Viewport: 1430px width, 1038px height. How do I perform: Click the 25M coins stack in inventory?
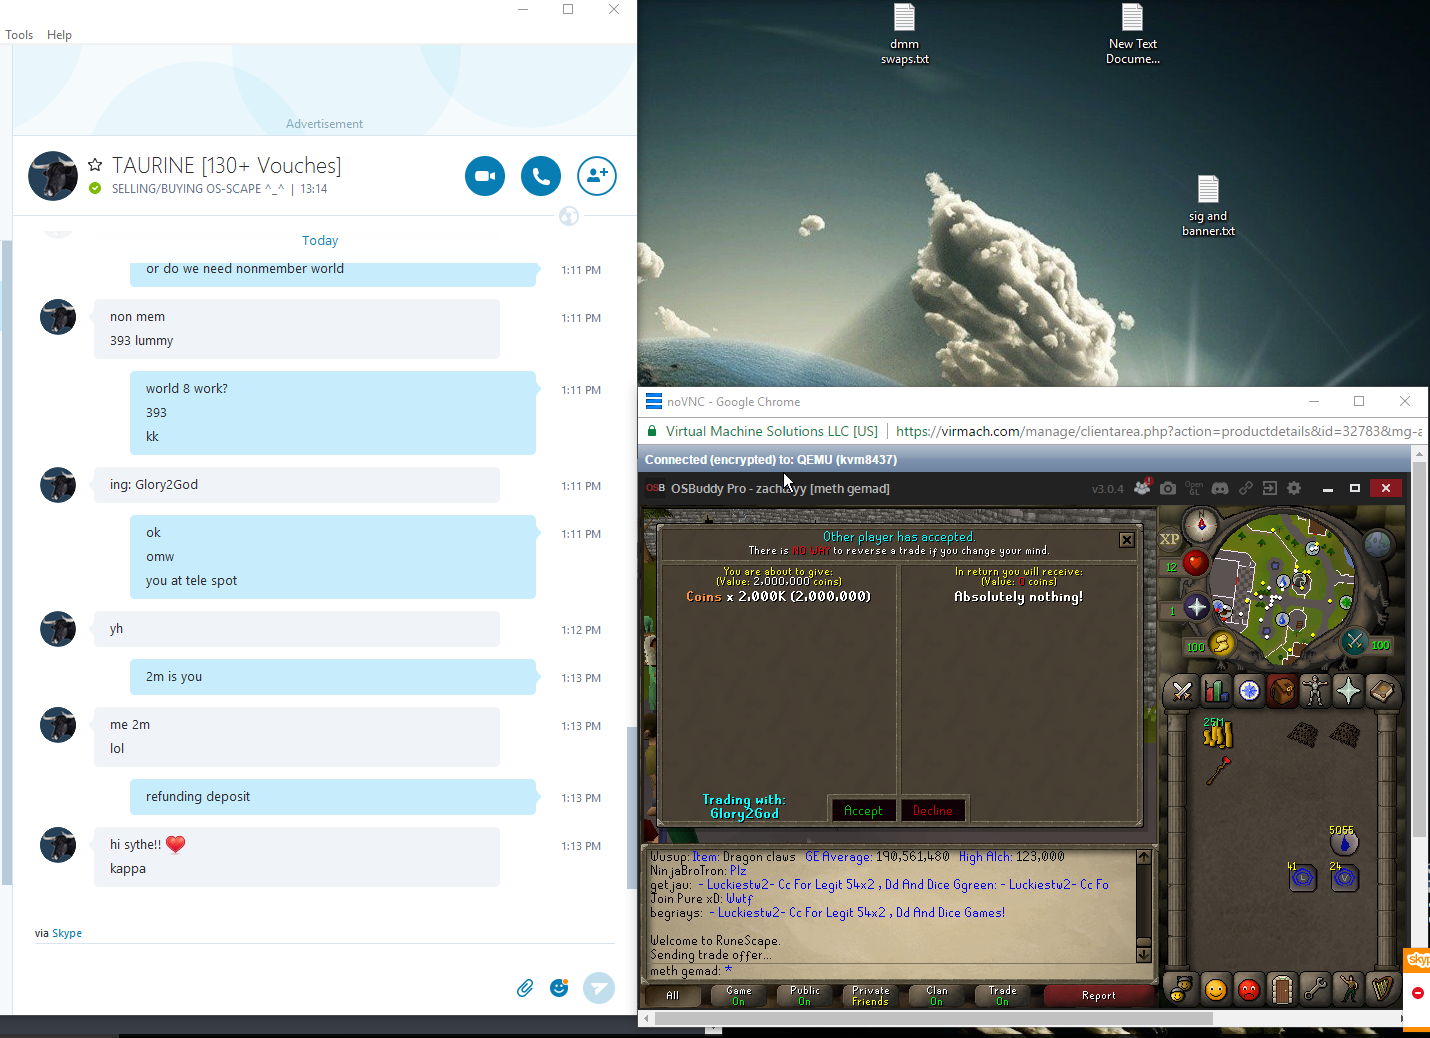1217,733
